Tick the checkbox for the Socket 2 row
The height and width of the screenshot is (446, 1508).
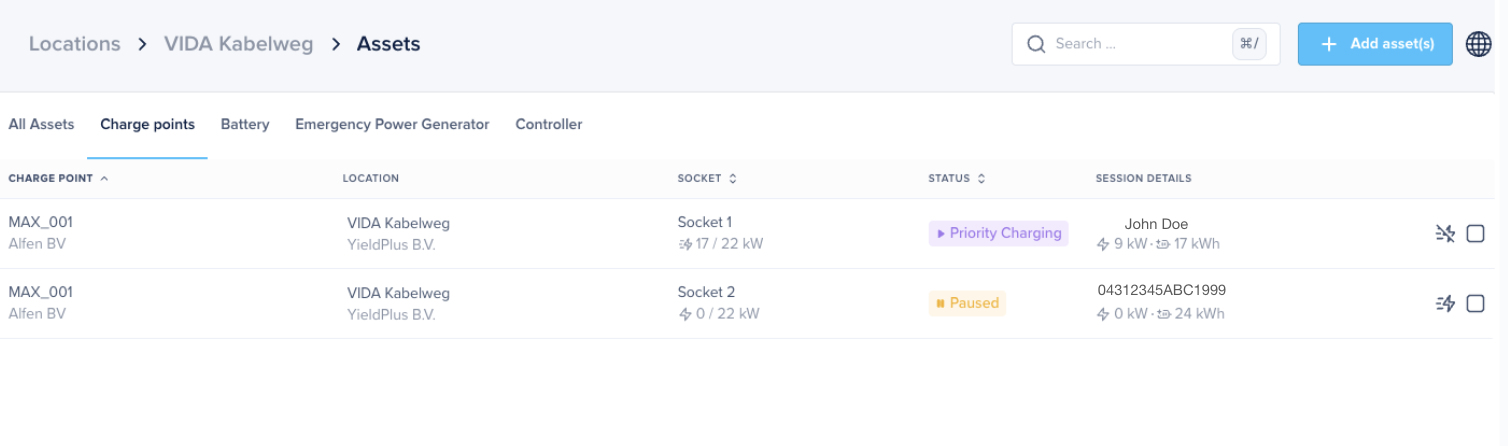pos(1475,304)
